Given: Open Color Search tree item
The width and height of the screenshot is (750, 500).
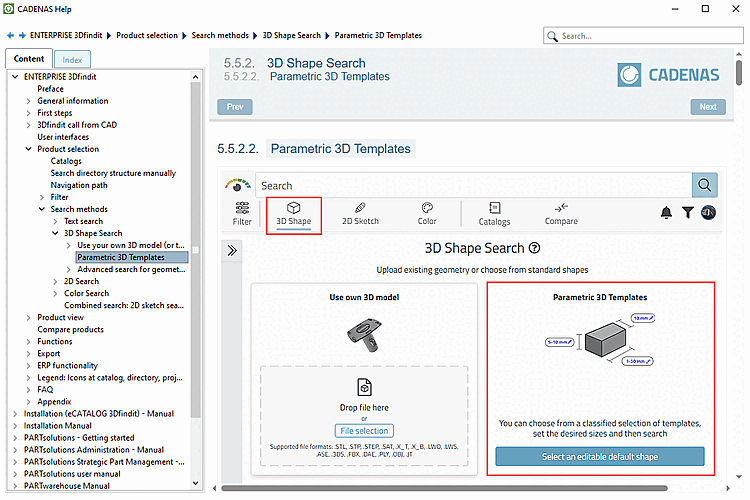Looking at the screenshot, I should tap(87, 293).
